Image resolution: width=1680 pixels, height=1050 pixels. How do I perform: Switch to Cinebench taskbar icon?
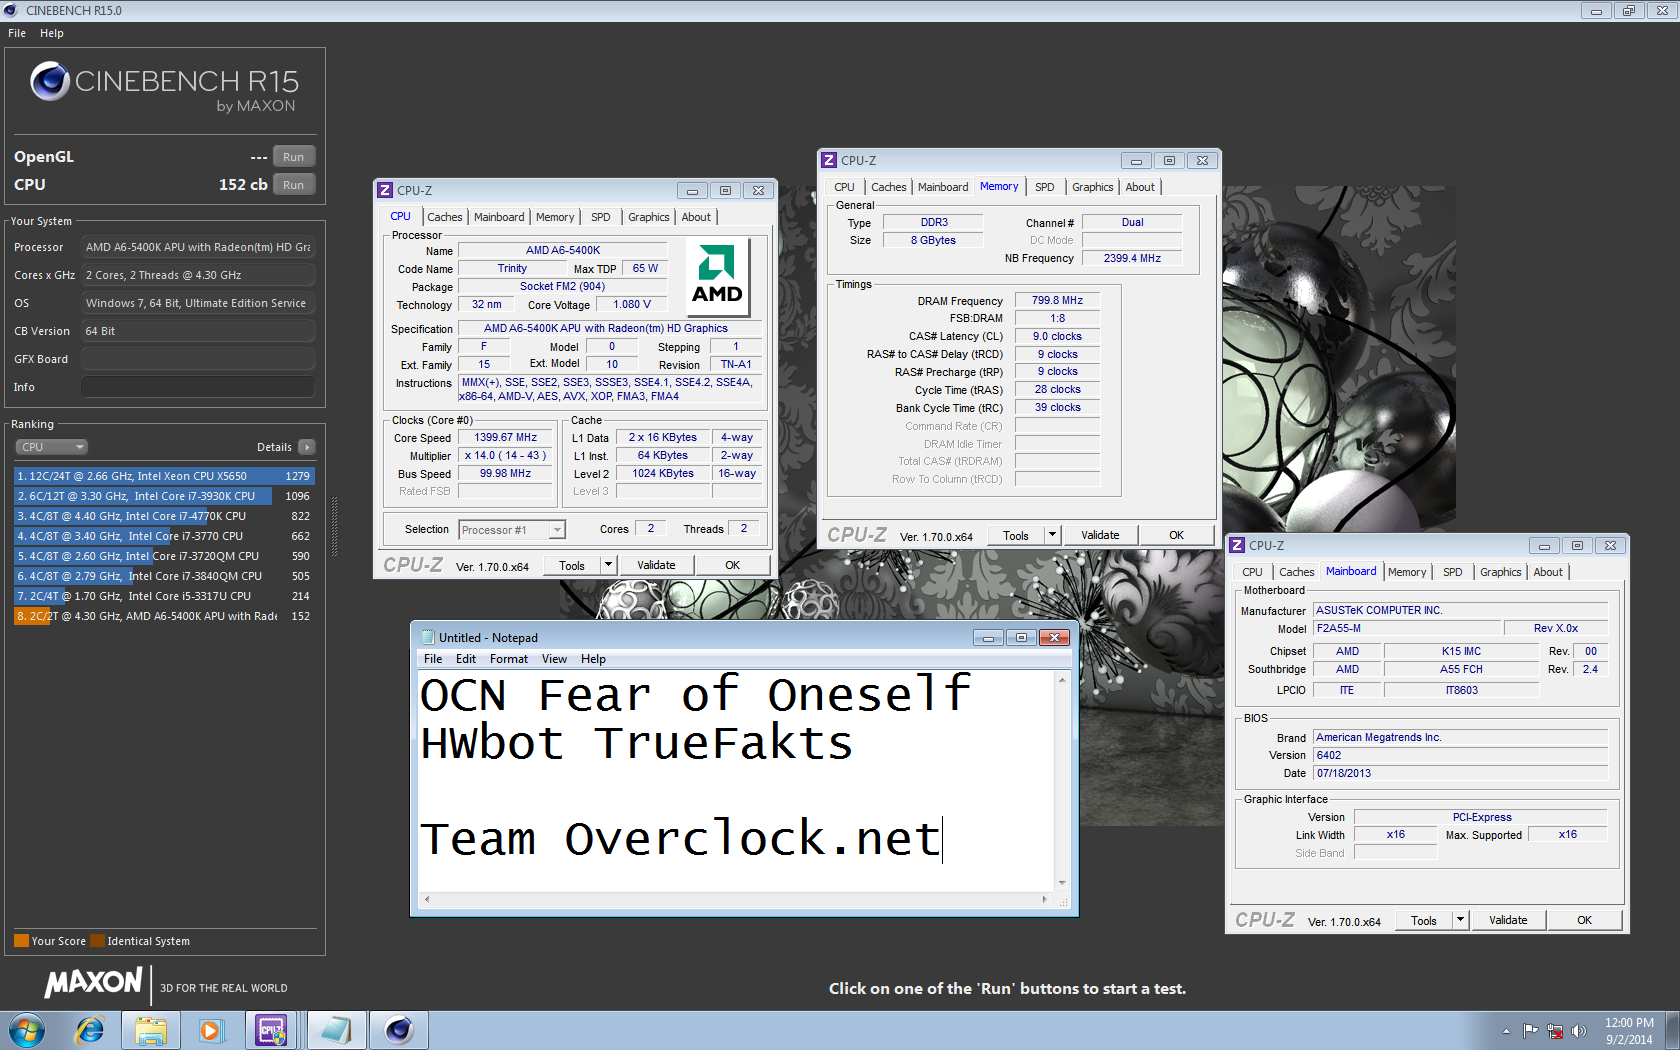pyautogui.click(x=399, y=1030)
